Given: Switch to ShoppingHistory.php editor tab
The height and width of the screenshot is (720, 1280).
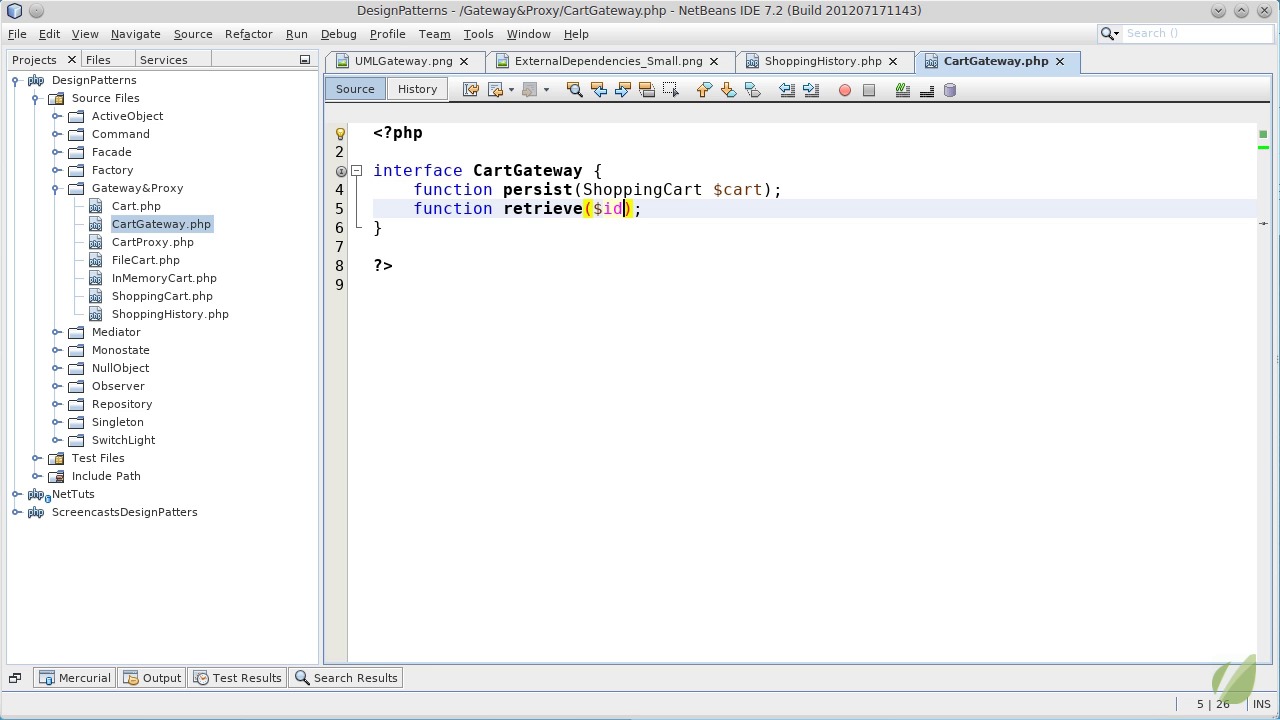Looking at the screenshot, I should [x=823, y=61].
